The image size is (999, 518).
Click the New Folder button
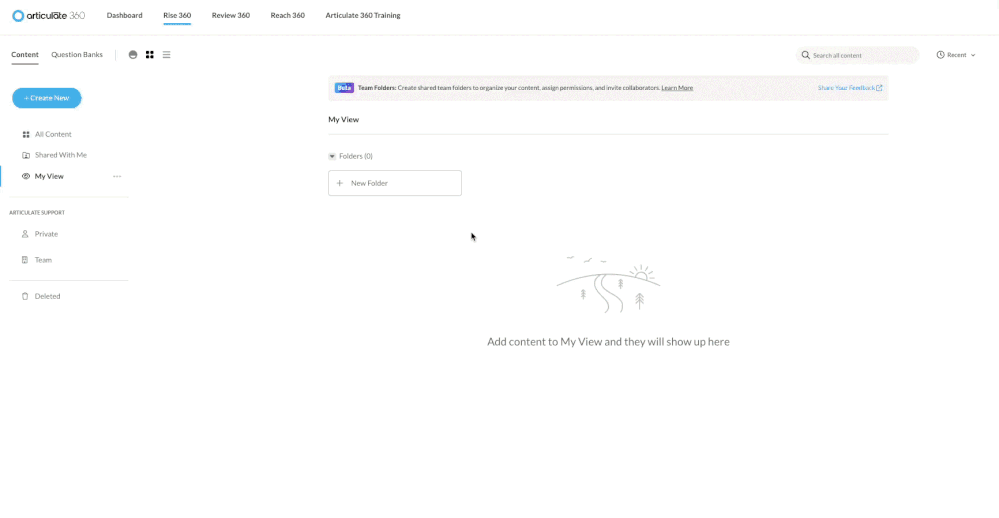pos(395,183)
